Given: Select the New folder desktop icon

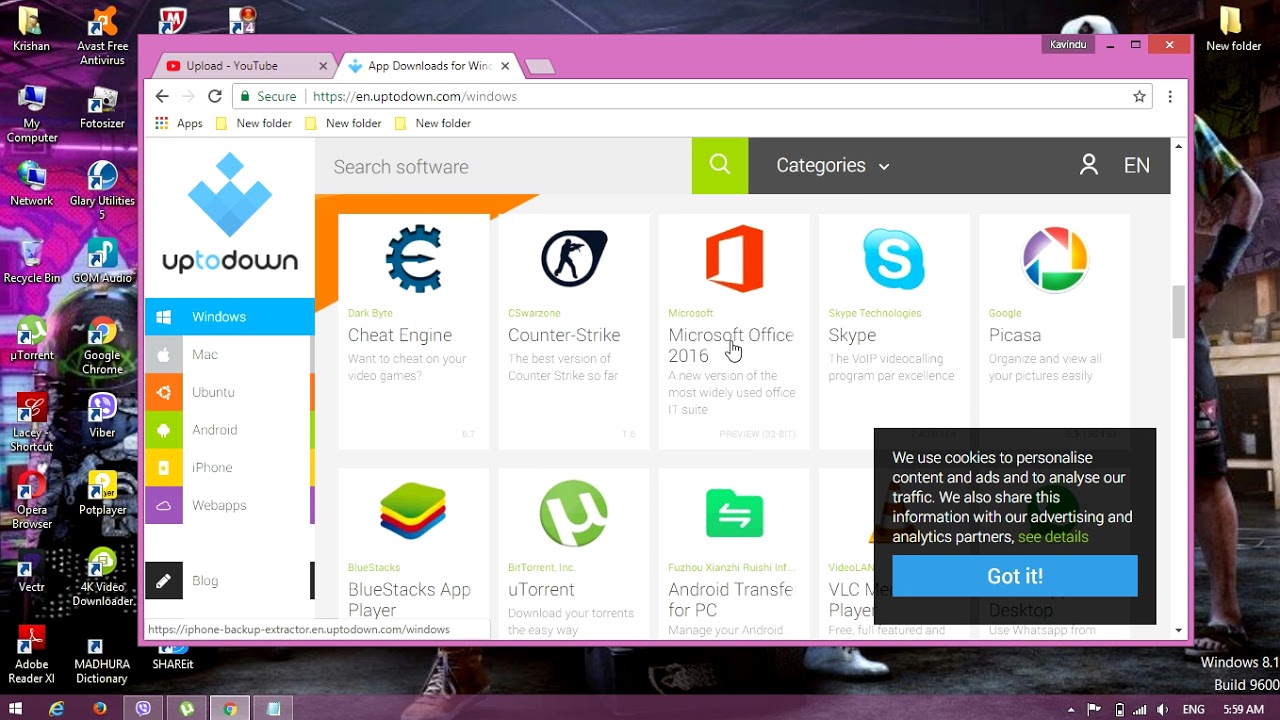Looking at the screenshot, I should pyautogui.click(x=1233, y=30).
